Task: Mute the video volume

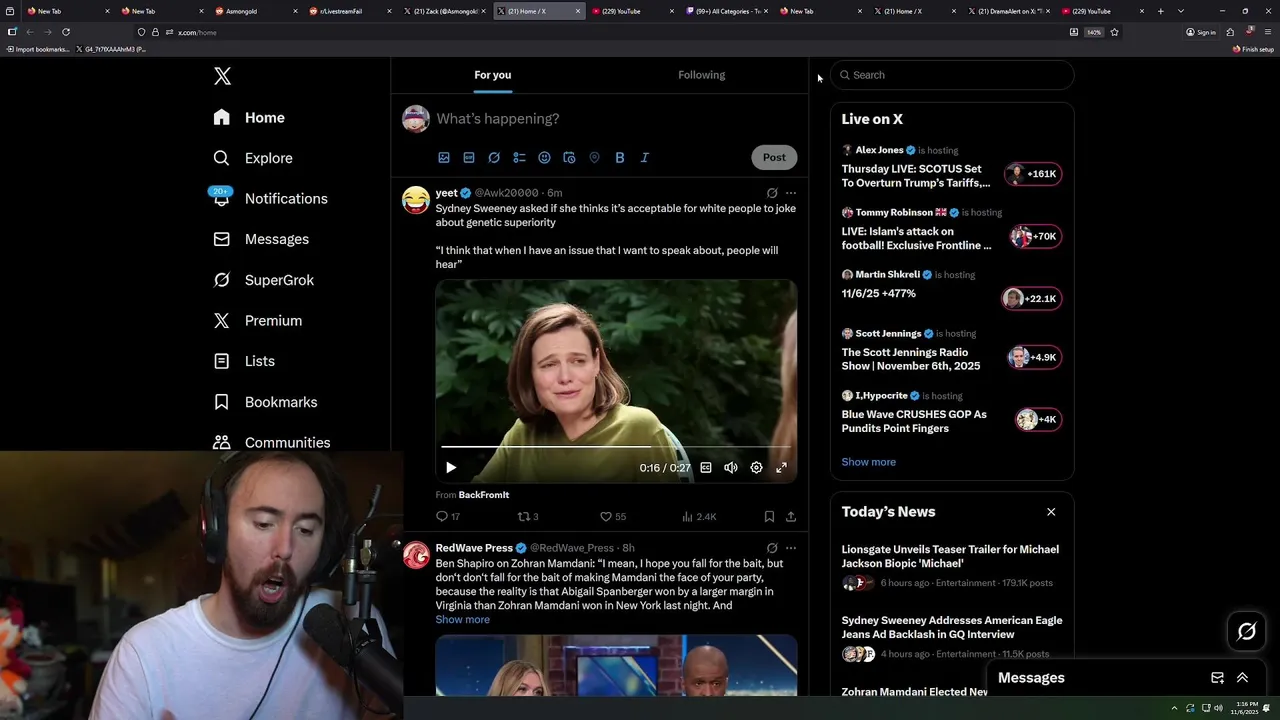Action: pos(731,467)
